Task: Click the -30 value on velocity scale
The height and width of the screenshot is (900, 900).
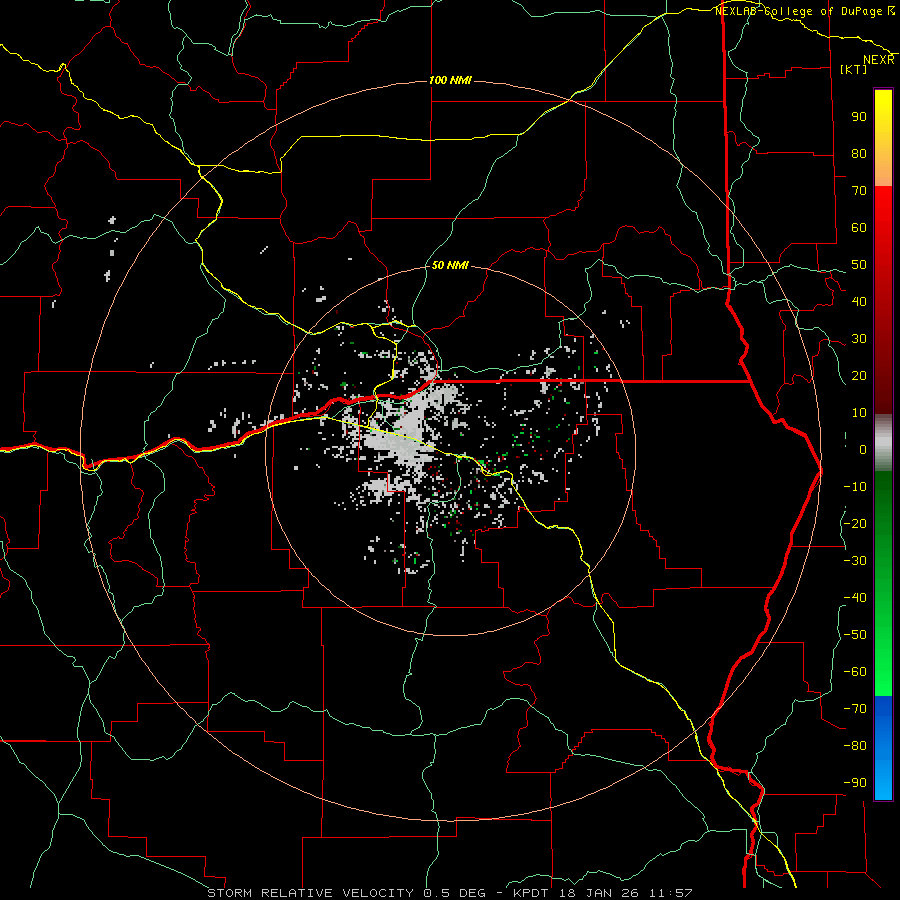Action: [855, 561]
